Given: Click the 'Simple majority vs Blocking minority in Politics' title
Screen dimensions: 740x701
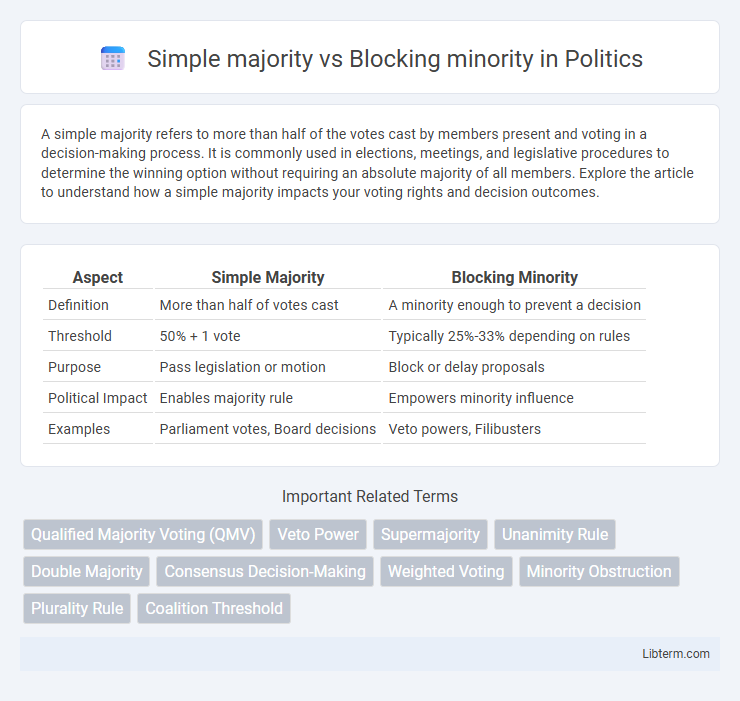Looking at the screenshot, I should point(395,59).
